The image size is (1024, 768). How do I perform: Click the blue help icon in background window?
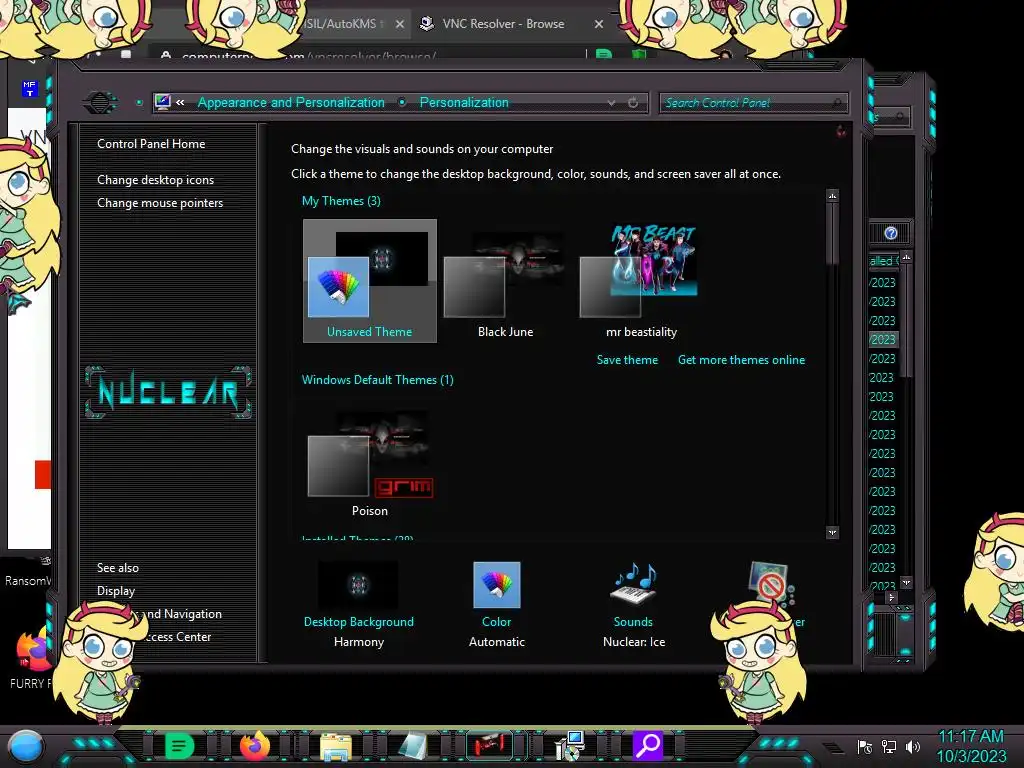click(891, 233)
